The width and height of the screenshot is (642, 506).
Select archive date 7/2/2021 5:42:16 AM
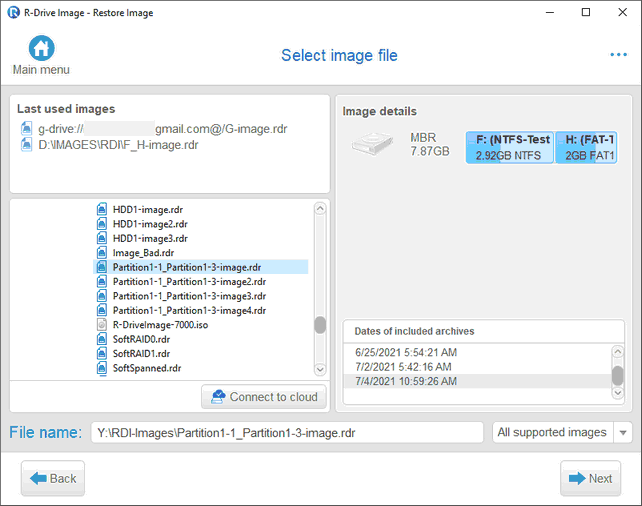(403, 367)
